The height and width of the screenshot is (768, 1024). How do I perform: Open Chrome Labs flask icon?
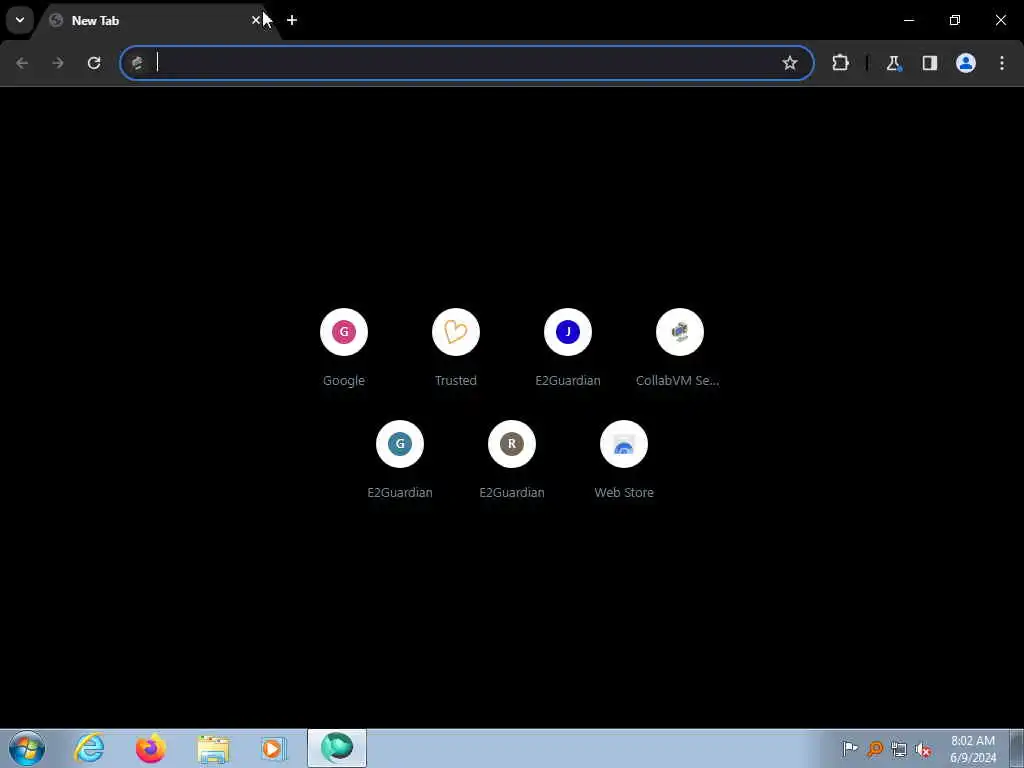tap(893, 63)
